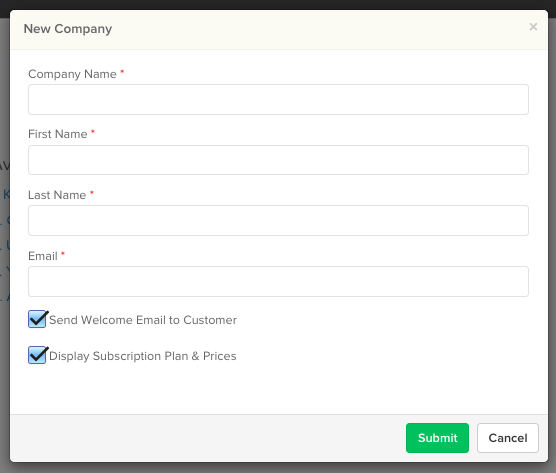Click the Display Subscription Plan & Prices text
Screen dimensions: 556x473
[143, 356]
